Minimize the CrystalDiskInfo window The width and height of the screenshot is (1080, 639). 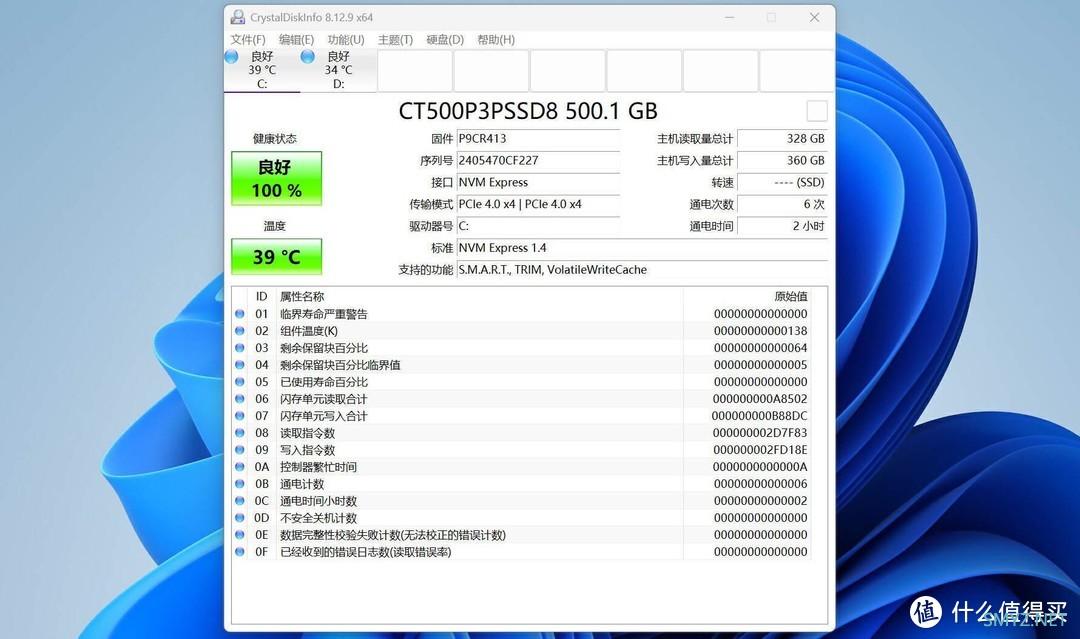pyautogui.click(x=729, y=17)
